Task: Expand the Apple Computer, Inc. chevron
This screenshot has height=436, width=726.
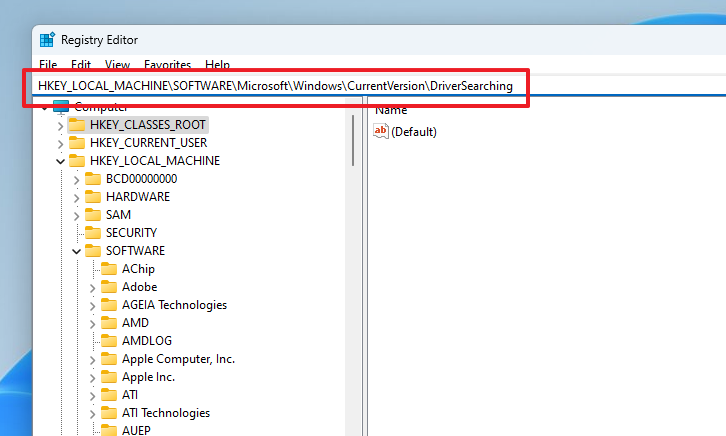Action: 92,360
